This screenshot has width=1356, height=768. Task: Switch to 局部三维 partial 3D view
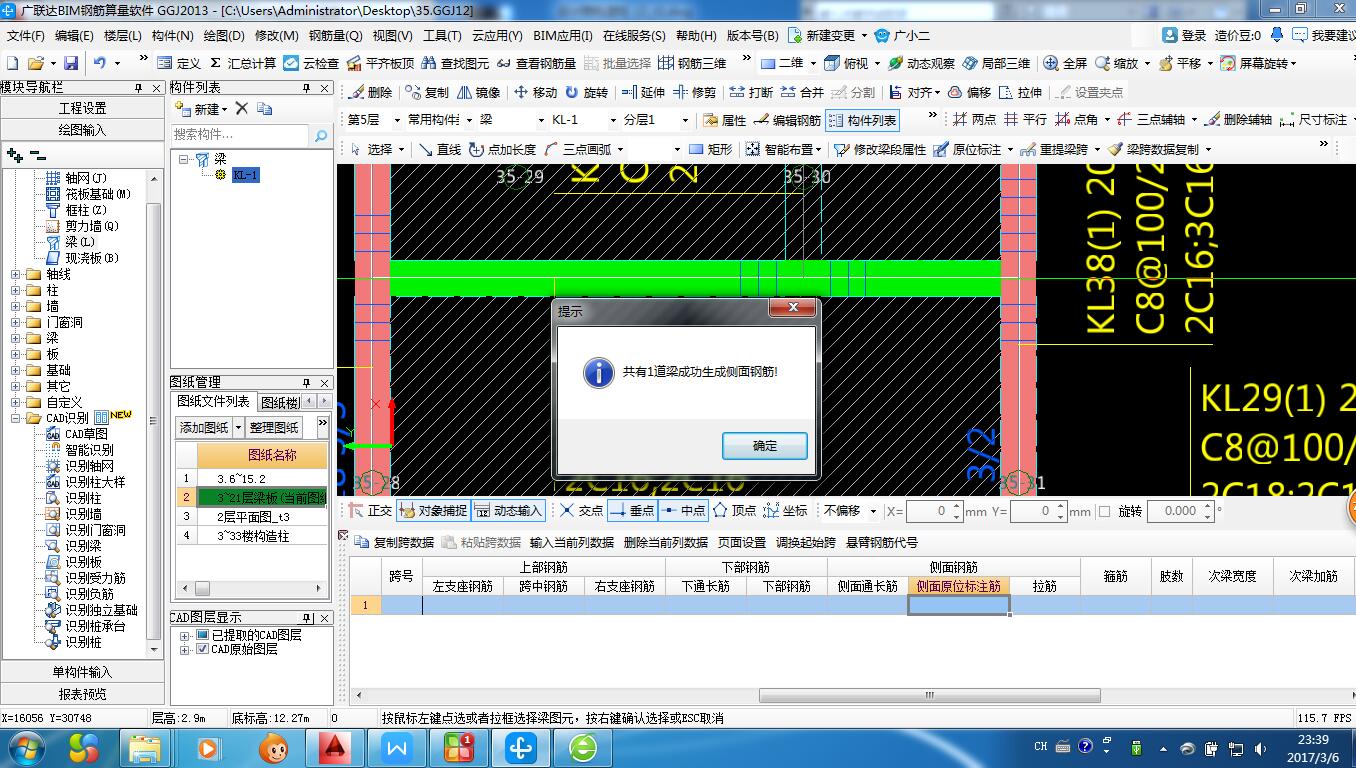click(x=996, y=63)
